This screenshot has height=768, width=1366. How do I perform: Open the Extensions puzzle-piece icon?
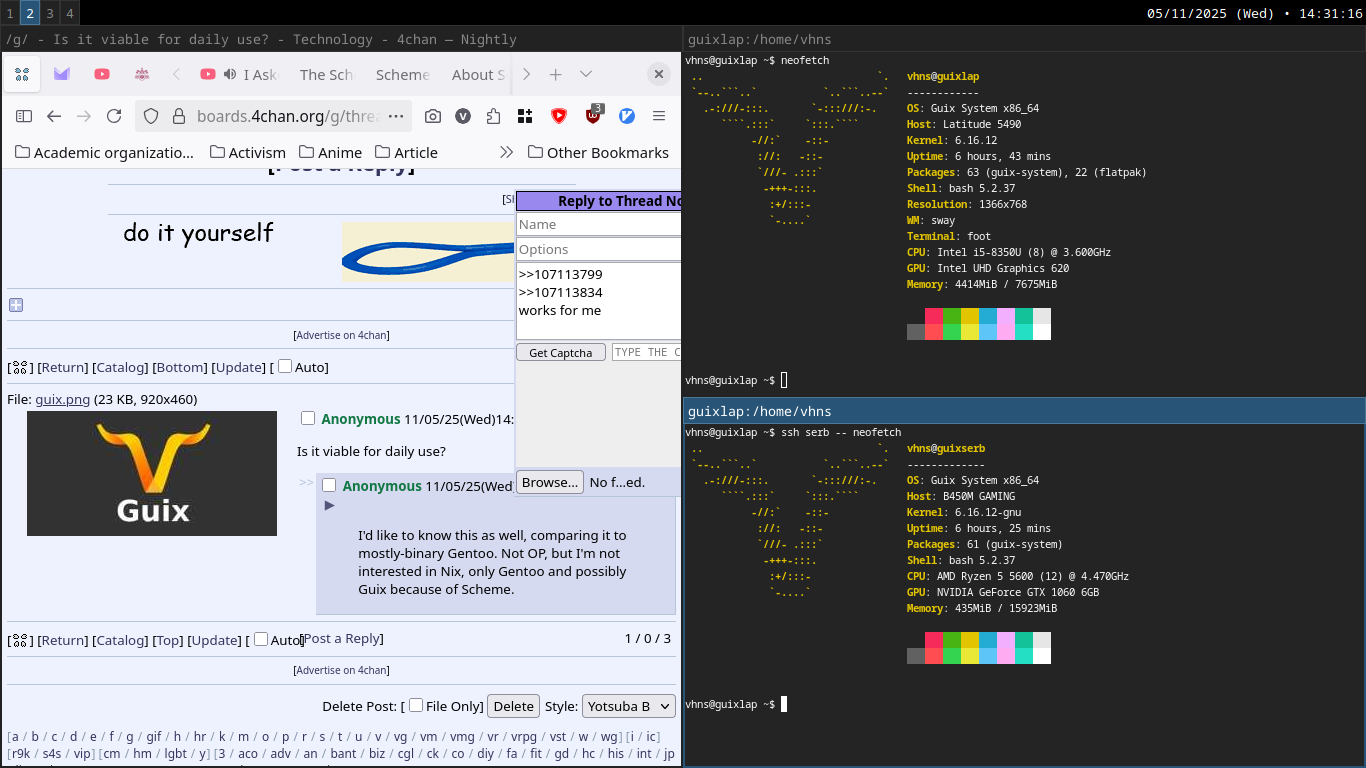(x=493, y=116)
